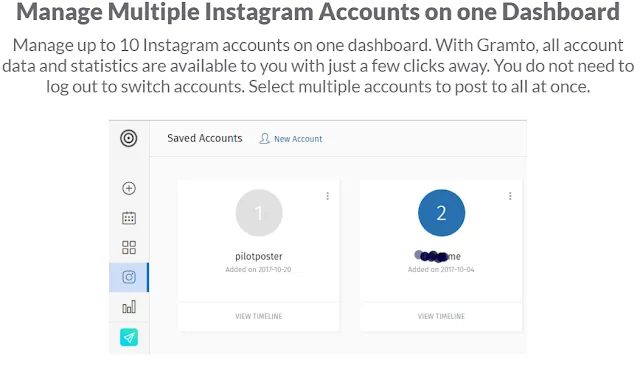Select the Saved Accounts heading tab
640x369 pixels.
coord(204,138)
